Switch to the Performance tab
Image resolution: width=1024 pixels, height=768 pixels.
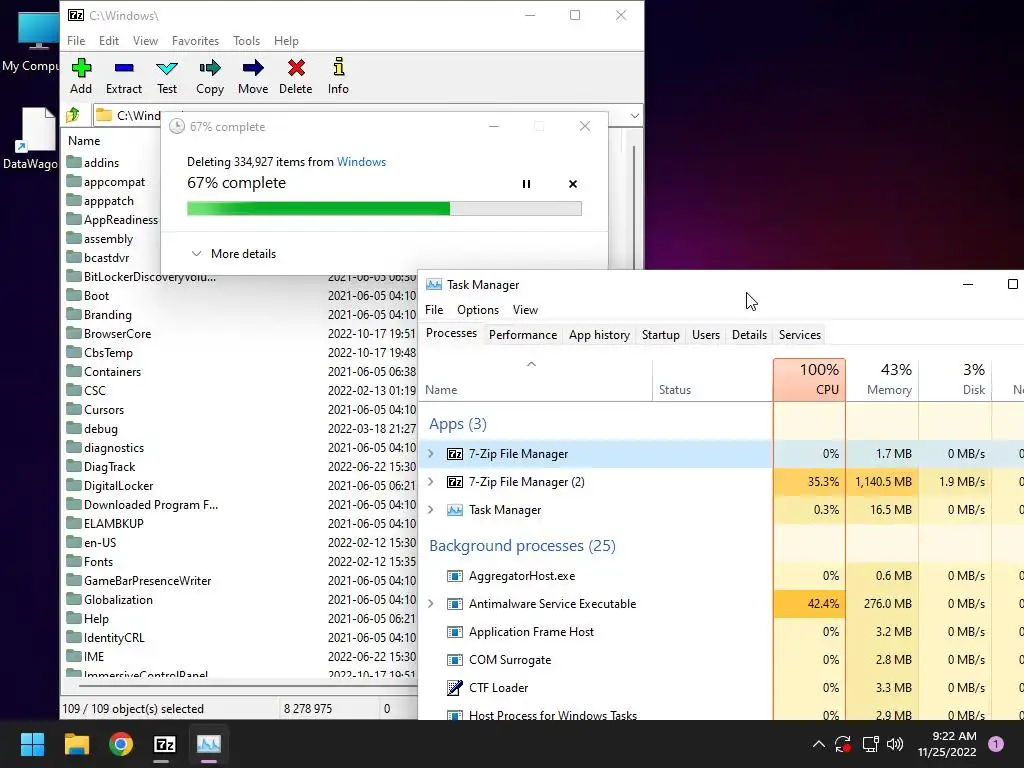(523, 335)
